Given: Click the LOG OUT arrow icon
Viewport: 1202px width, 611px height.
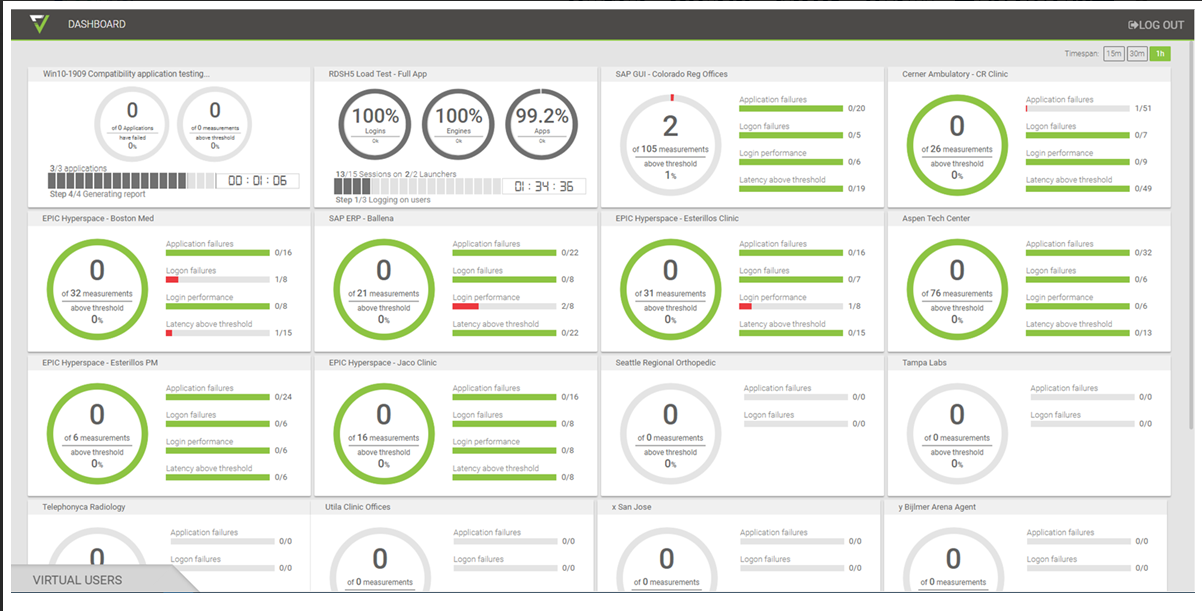Looking at the screenshot, I should [1134, 25].
